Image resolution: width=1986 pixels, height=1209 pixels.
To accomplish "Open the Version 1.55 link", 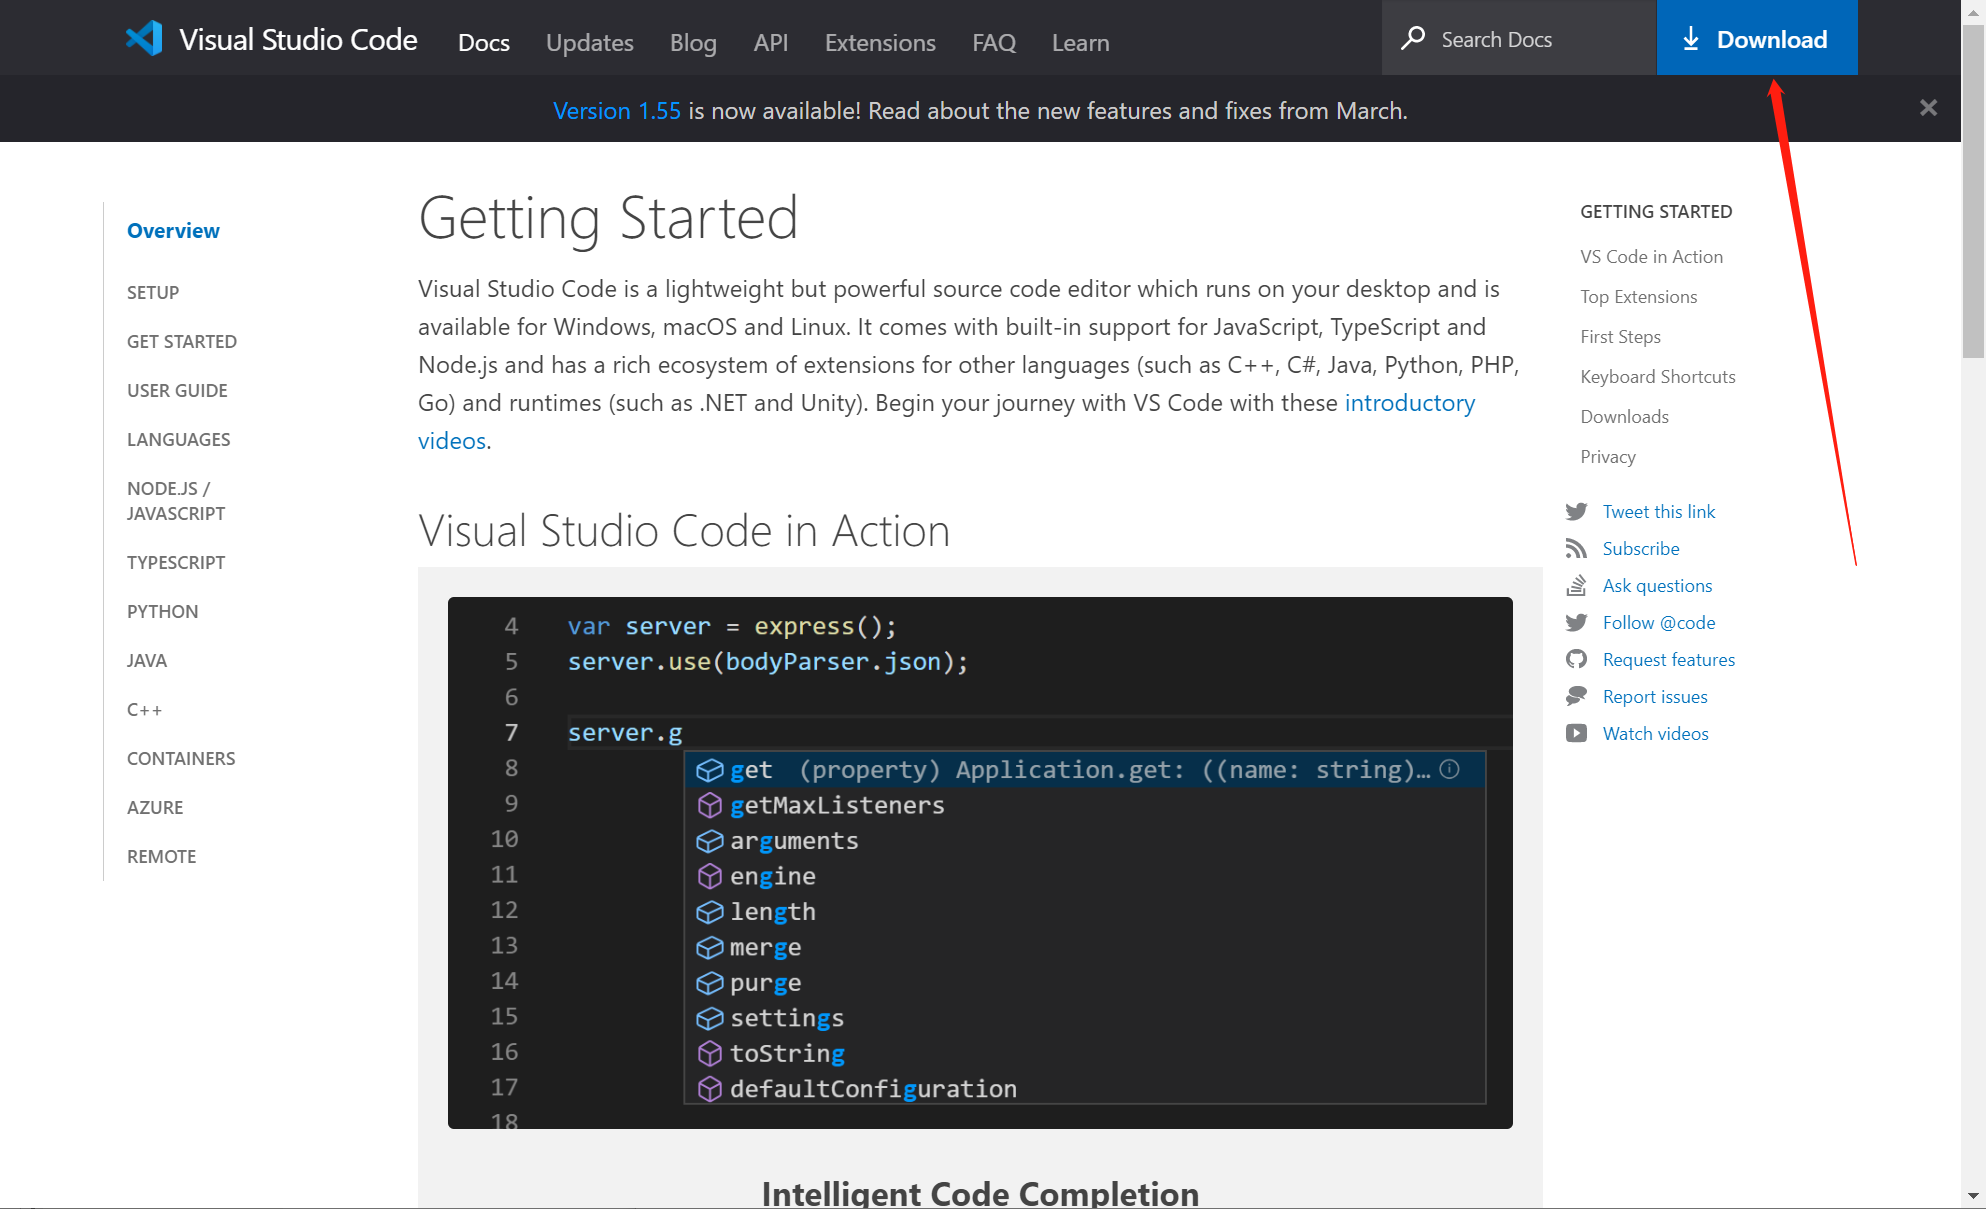I will click(617, 111).
